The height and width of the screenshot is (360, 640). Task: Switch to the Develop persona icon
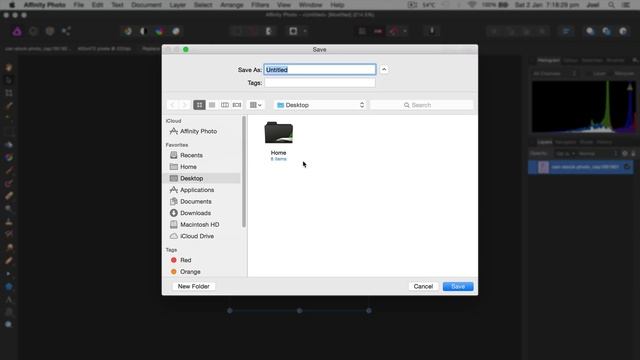tap(50, 31)
